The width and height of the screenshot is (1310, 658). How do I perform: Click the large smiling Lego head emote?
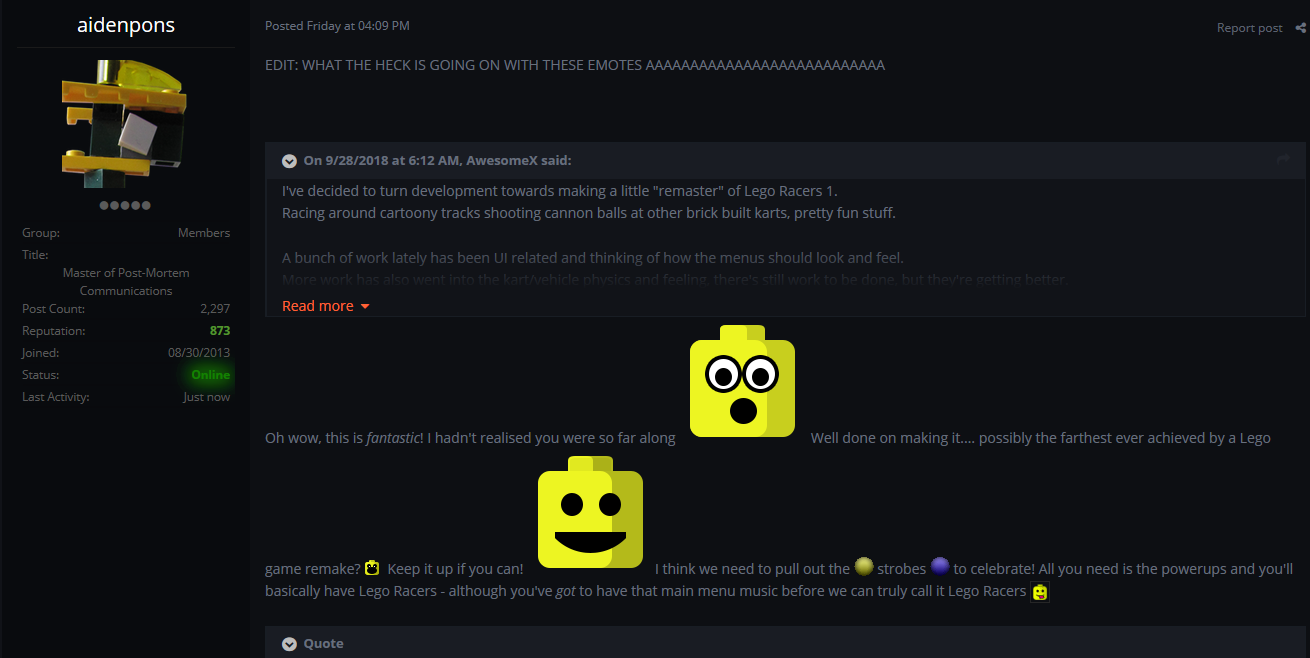tap(590, 512)
